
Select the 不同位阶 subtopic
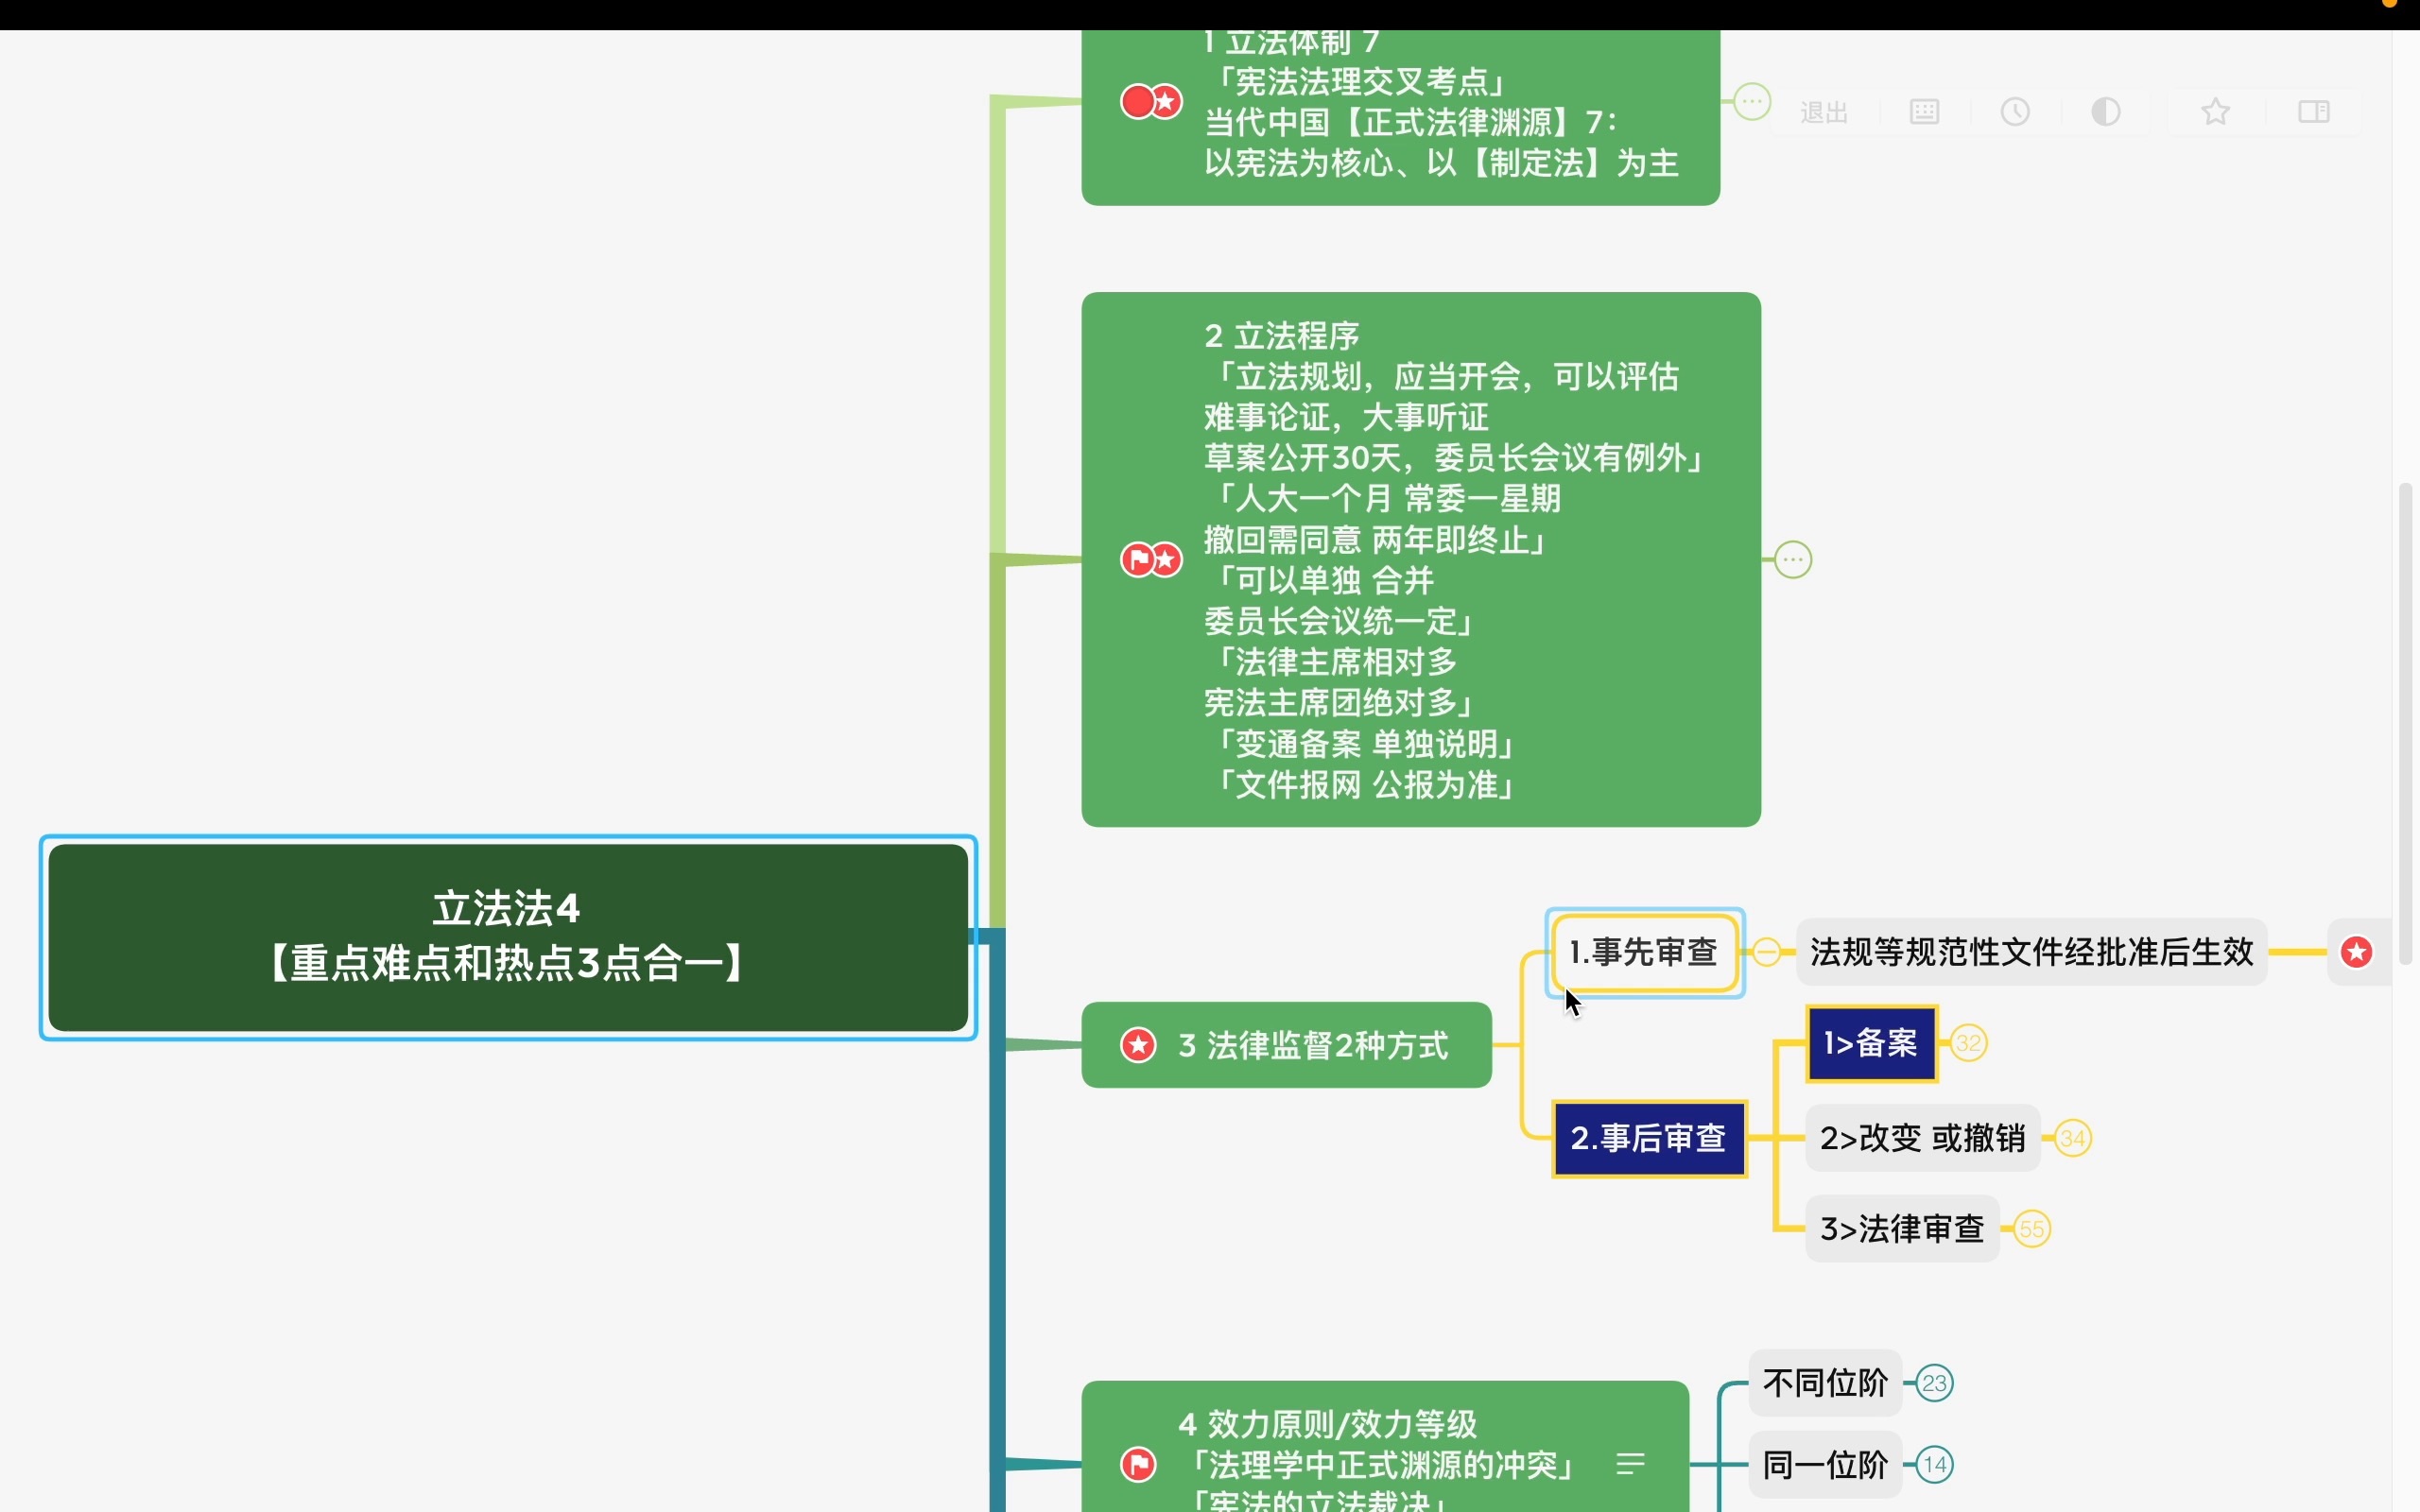(1825, 1384)
